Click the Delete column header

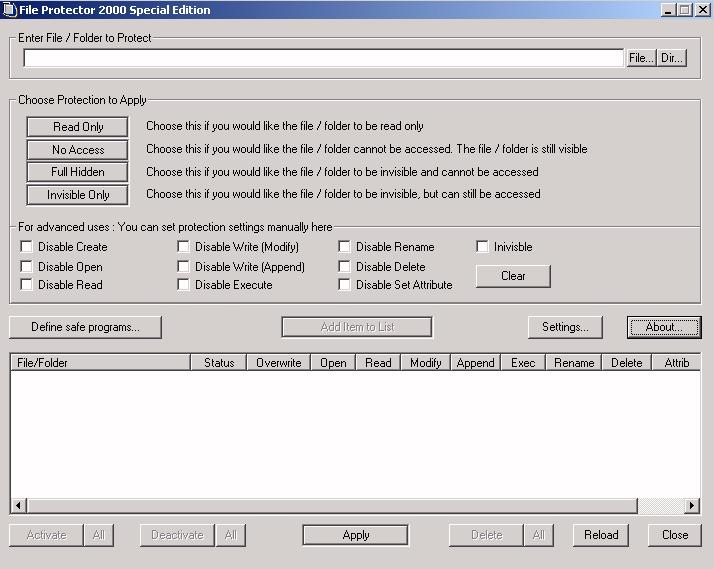pos(627,363)
